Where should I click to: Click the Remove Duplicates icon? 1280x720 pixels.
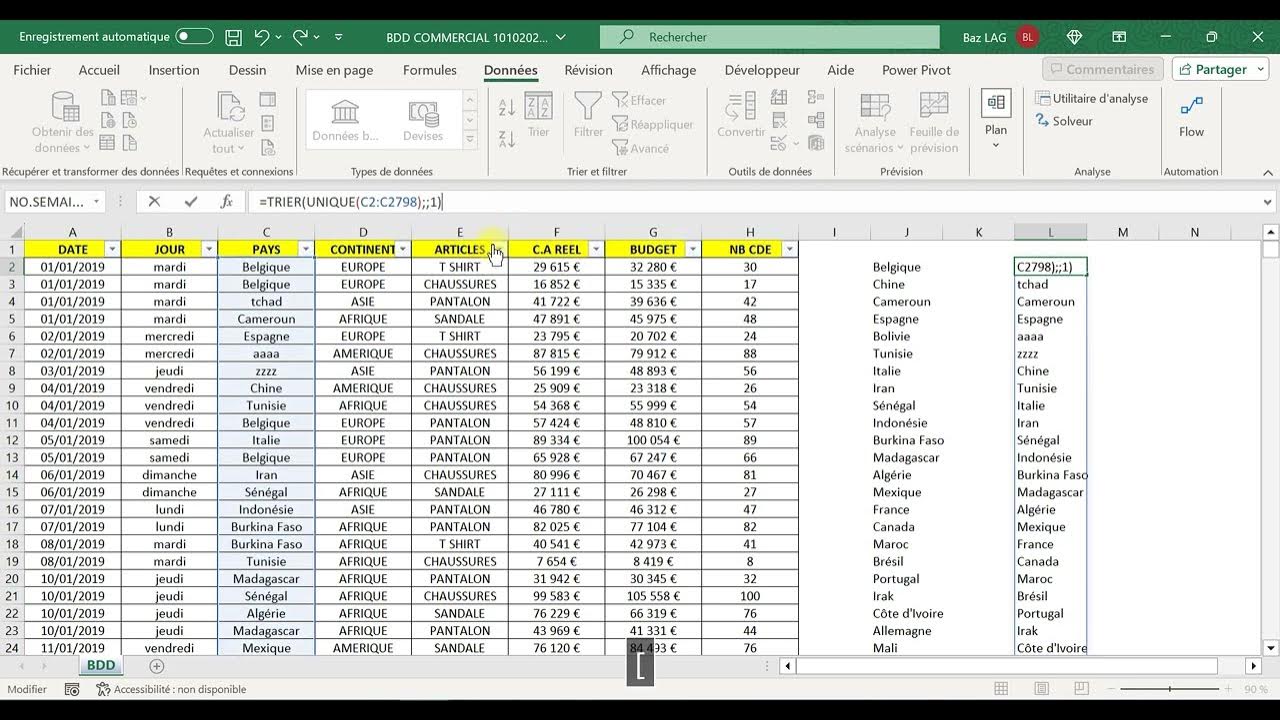pyautogui.click(x=780, y=122)
